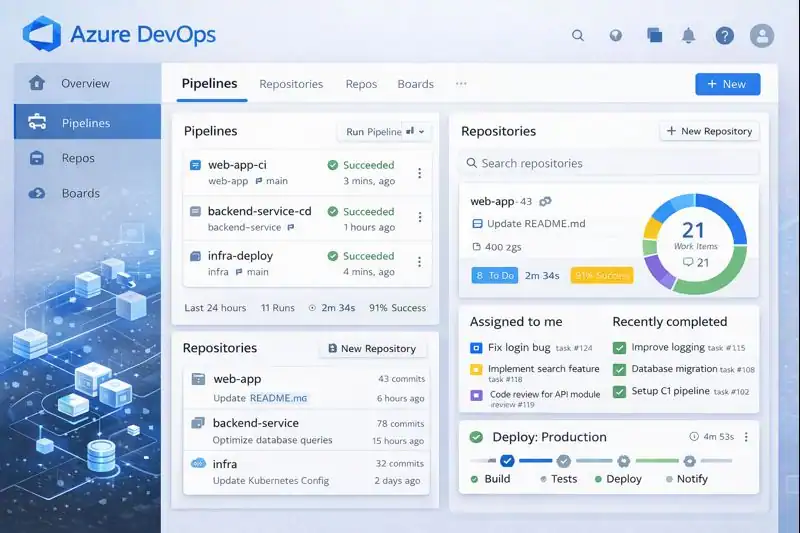Image resolution: width=800 pixels, height=533 pixels.
Task: Click Deploy: Production success icon
Action: coord(476,437)
